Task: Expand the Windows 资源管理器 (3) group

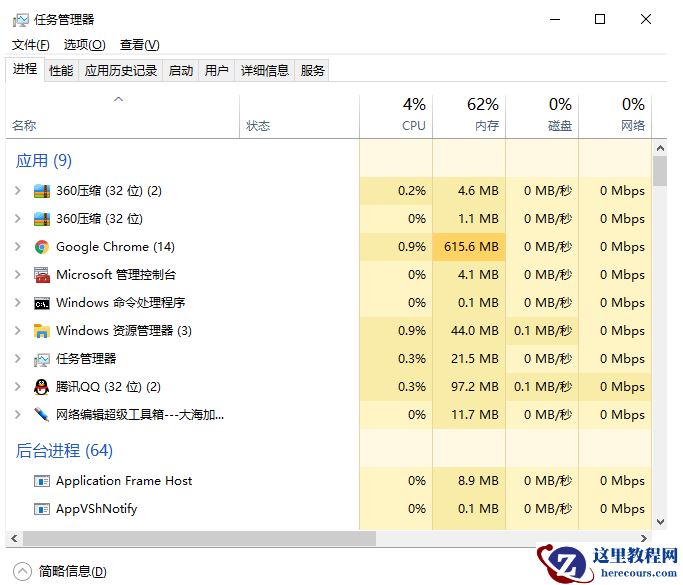Action: point(17,331)
